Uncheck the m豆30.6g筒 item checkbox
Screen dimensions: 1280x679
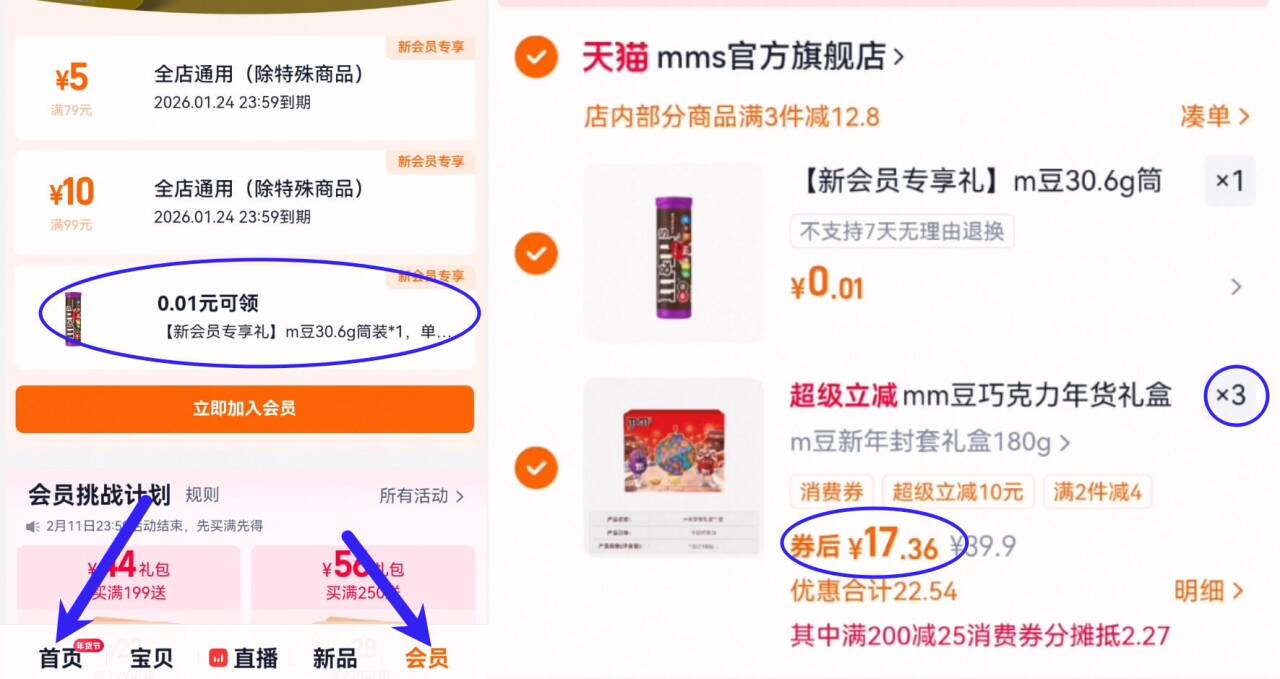537,253
